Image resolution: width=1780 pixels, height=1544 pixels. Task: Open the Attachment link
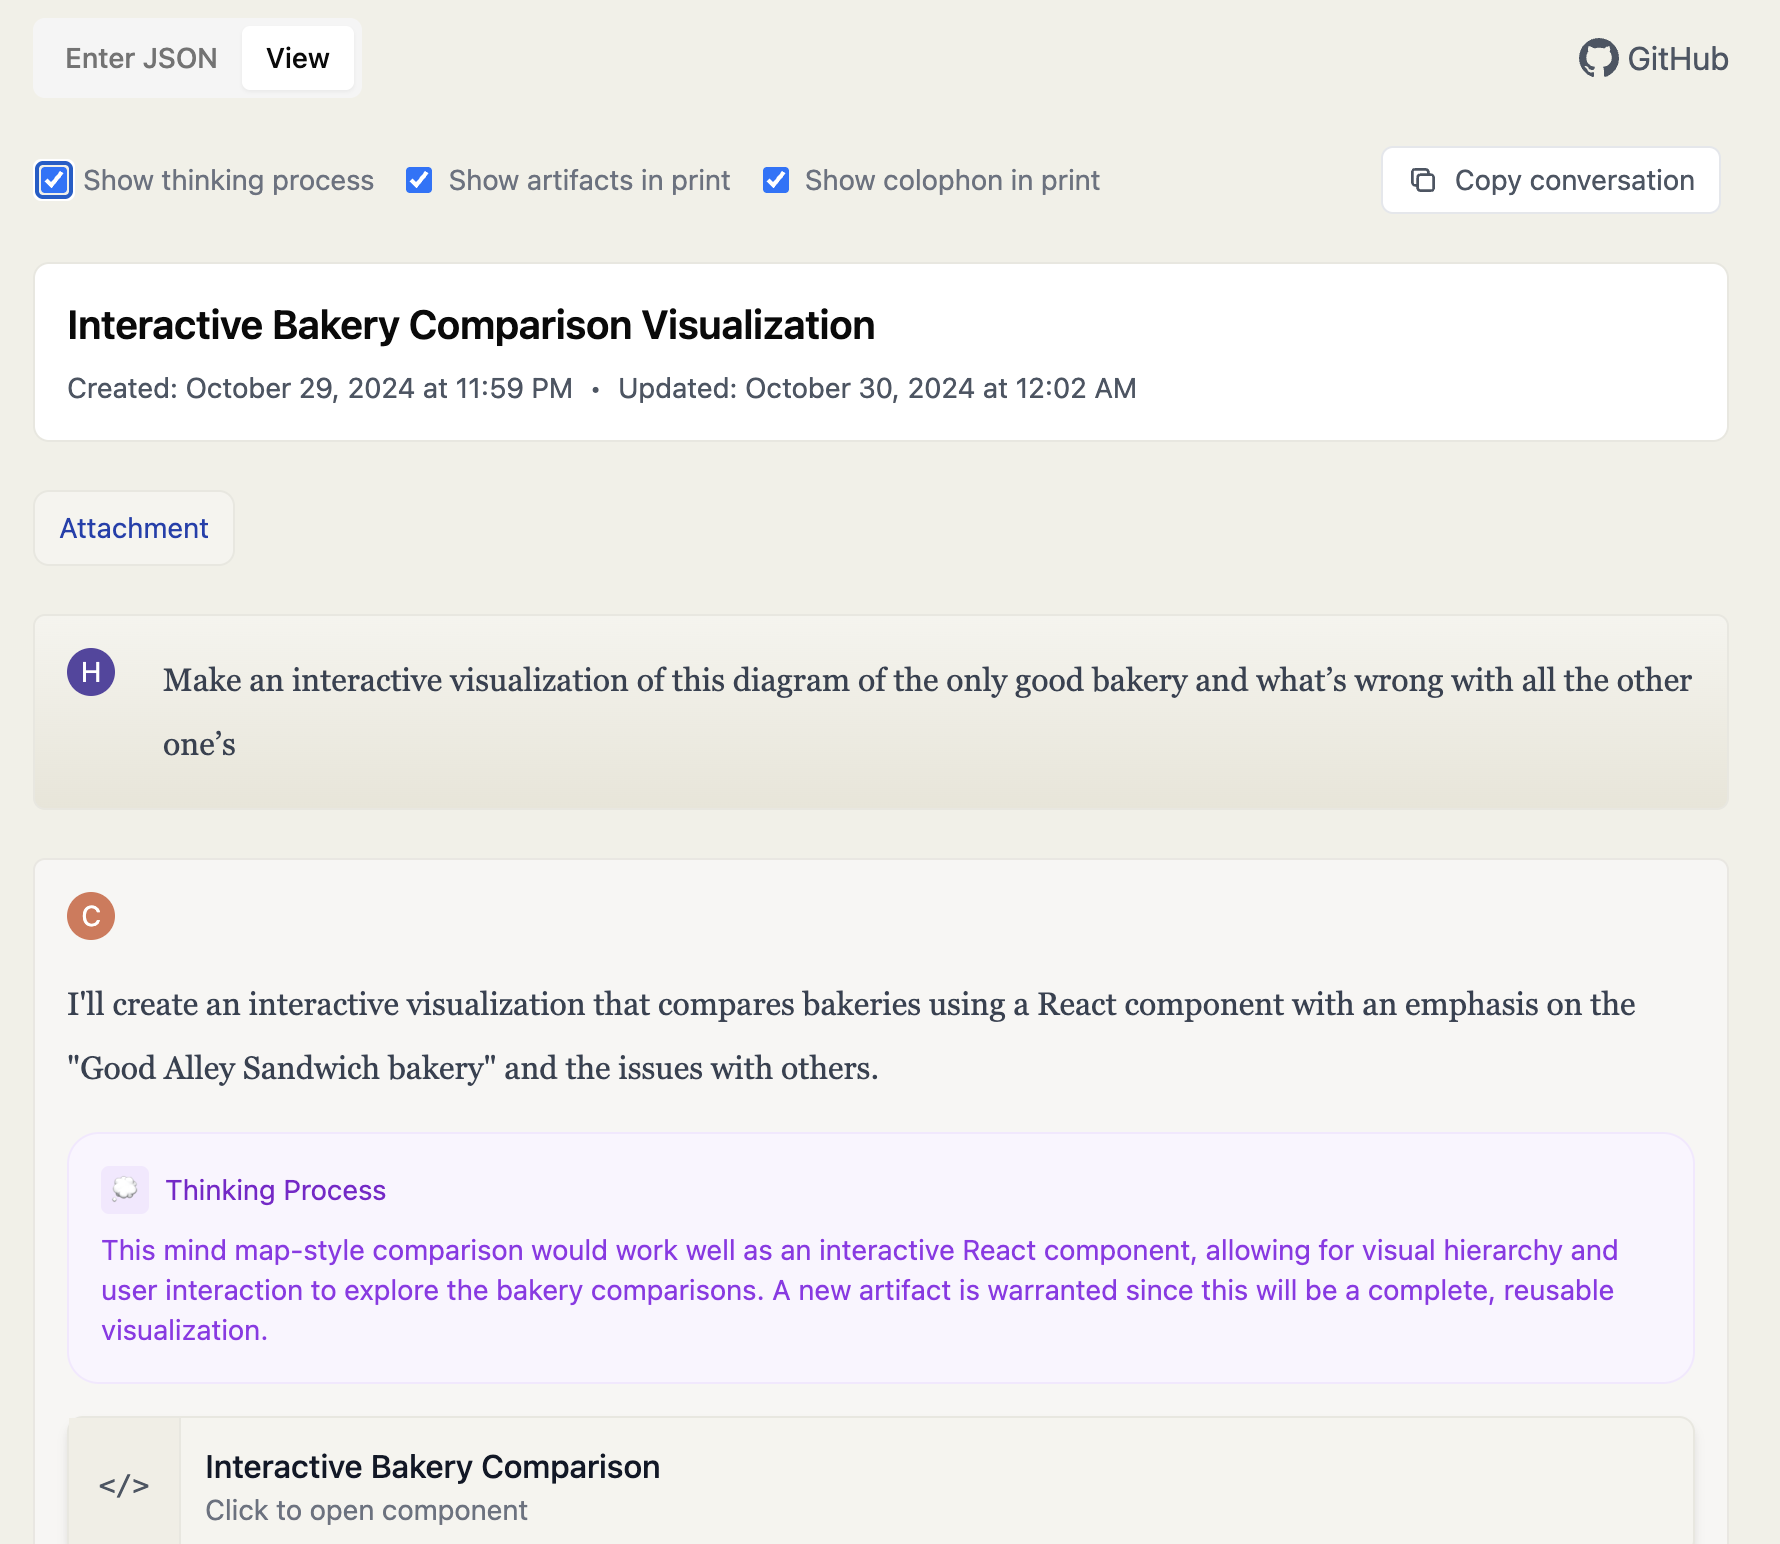[134, 528]
